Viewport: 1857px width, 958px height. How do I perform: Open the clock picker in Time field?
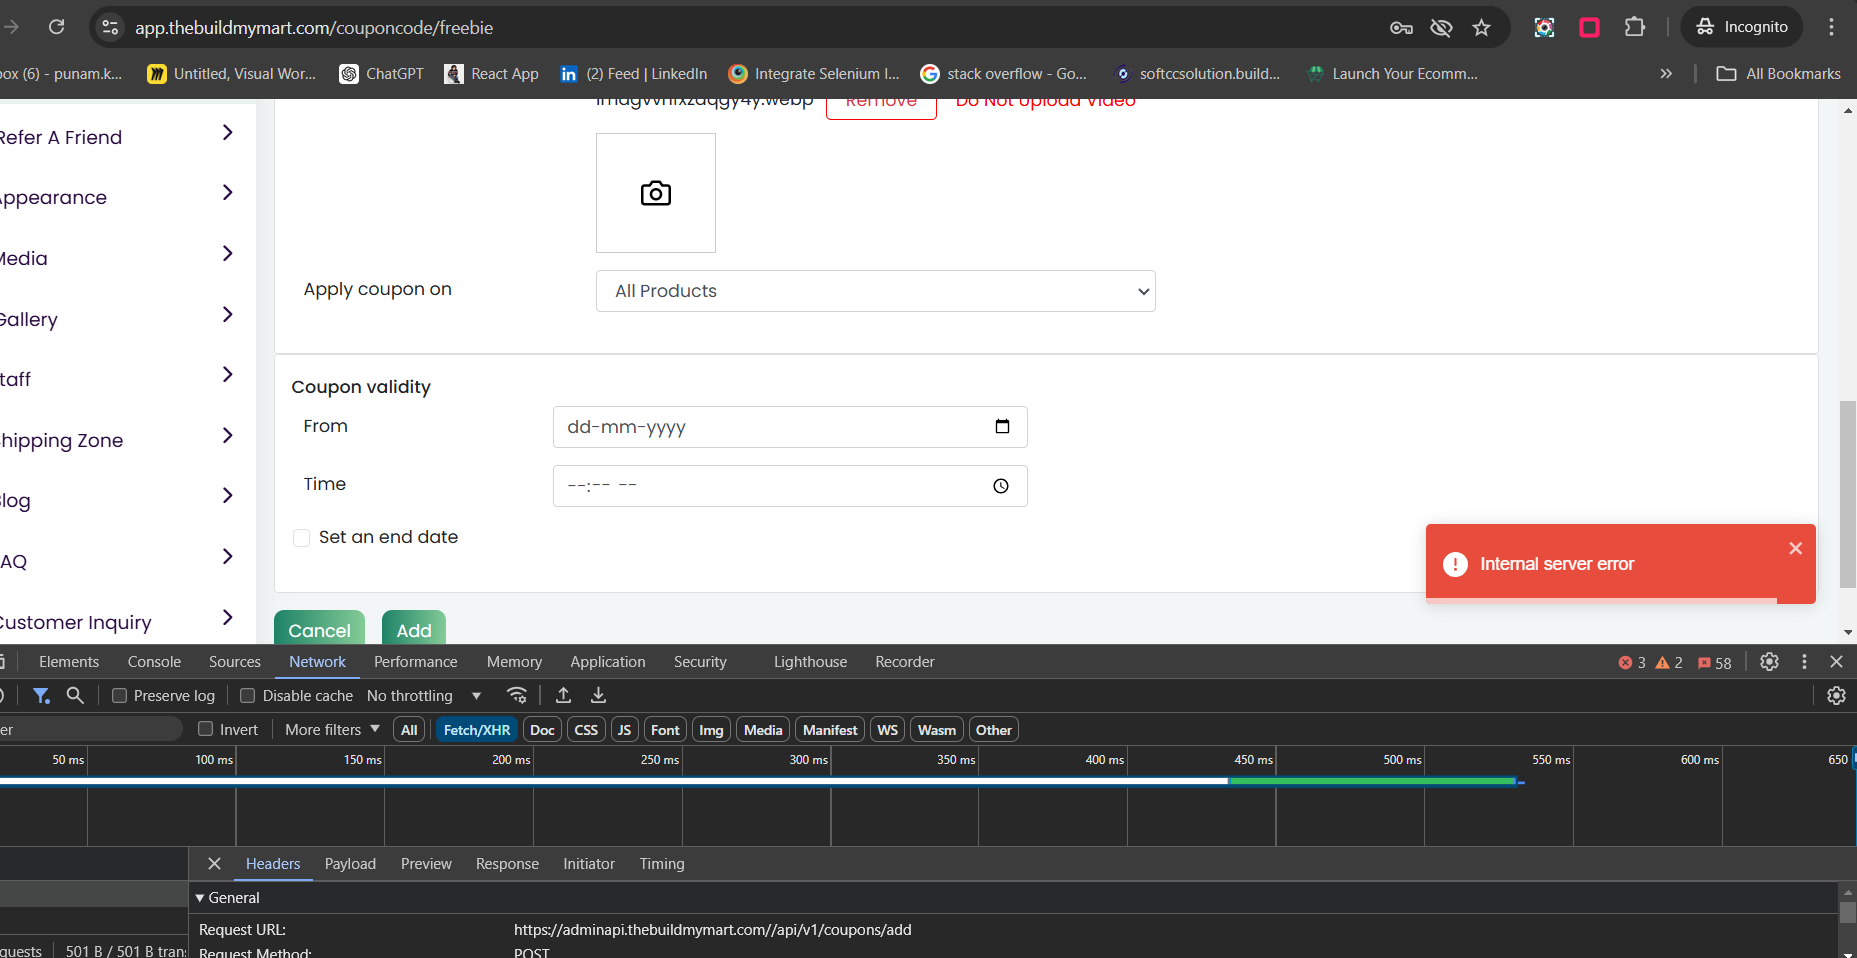point(1001,486)
